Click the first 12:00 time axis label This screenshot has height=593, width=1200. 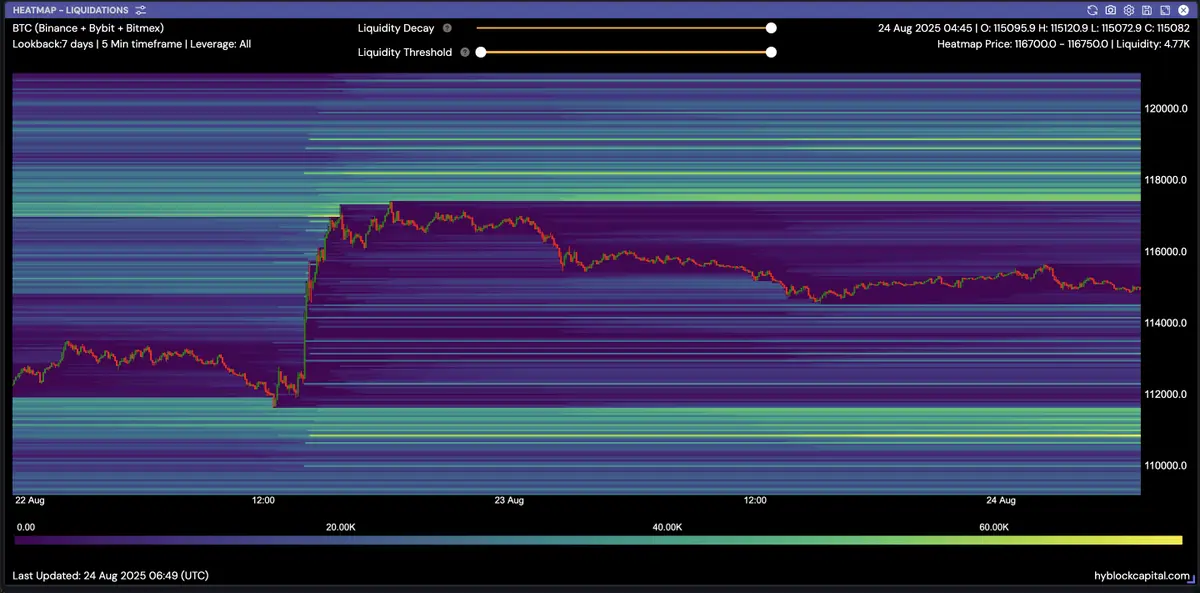point(264,500)
